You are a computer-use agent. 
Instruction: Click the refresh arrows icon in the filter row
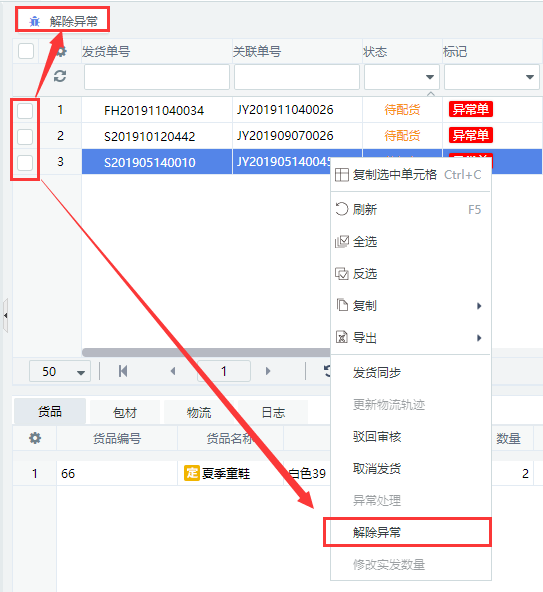pos(60,76)
